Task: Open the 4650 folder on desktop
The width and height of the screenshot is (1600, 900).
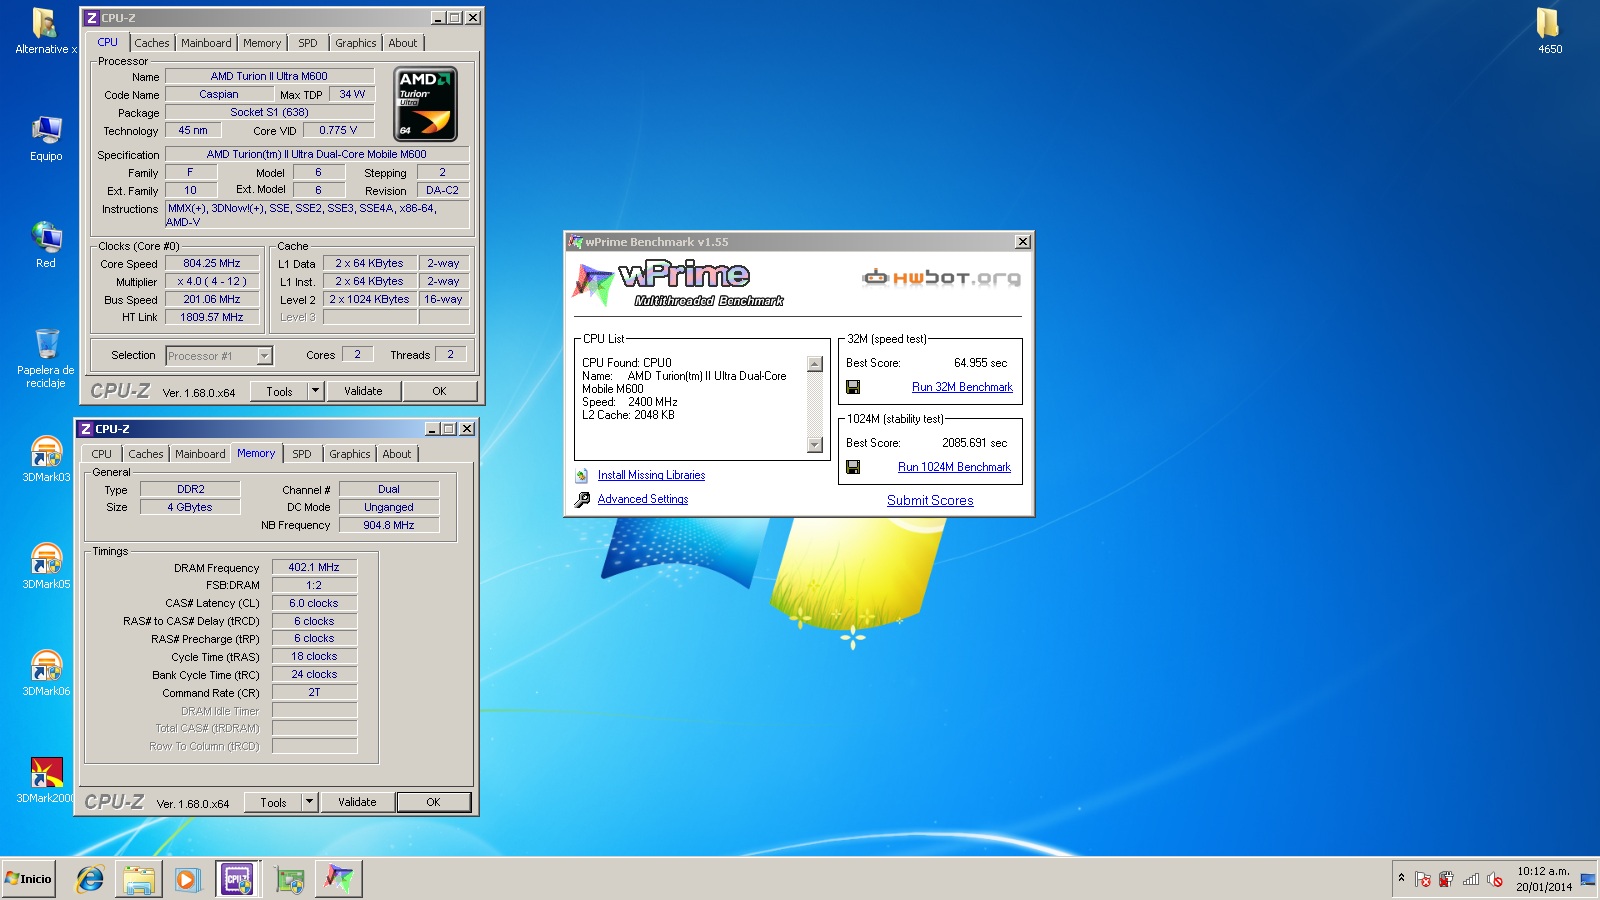Action: tap(1549, 31)
